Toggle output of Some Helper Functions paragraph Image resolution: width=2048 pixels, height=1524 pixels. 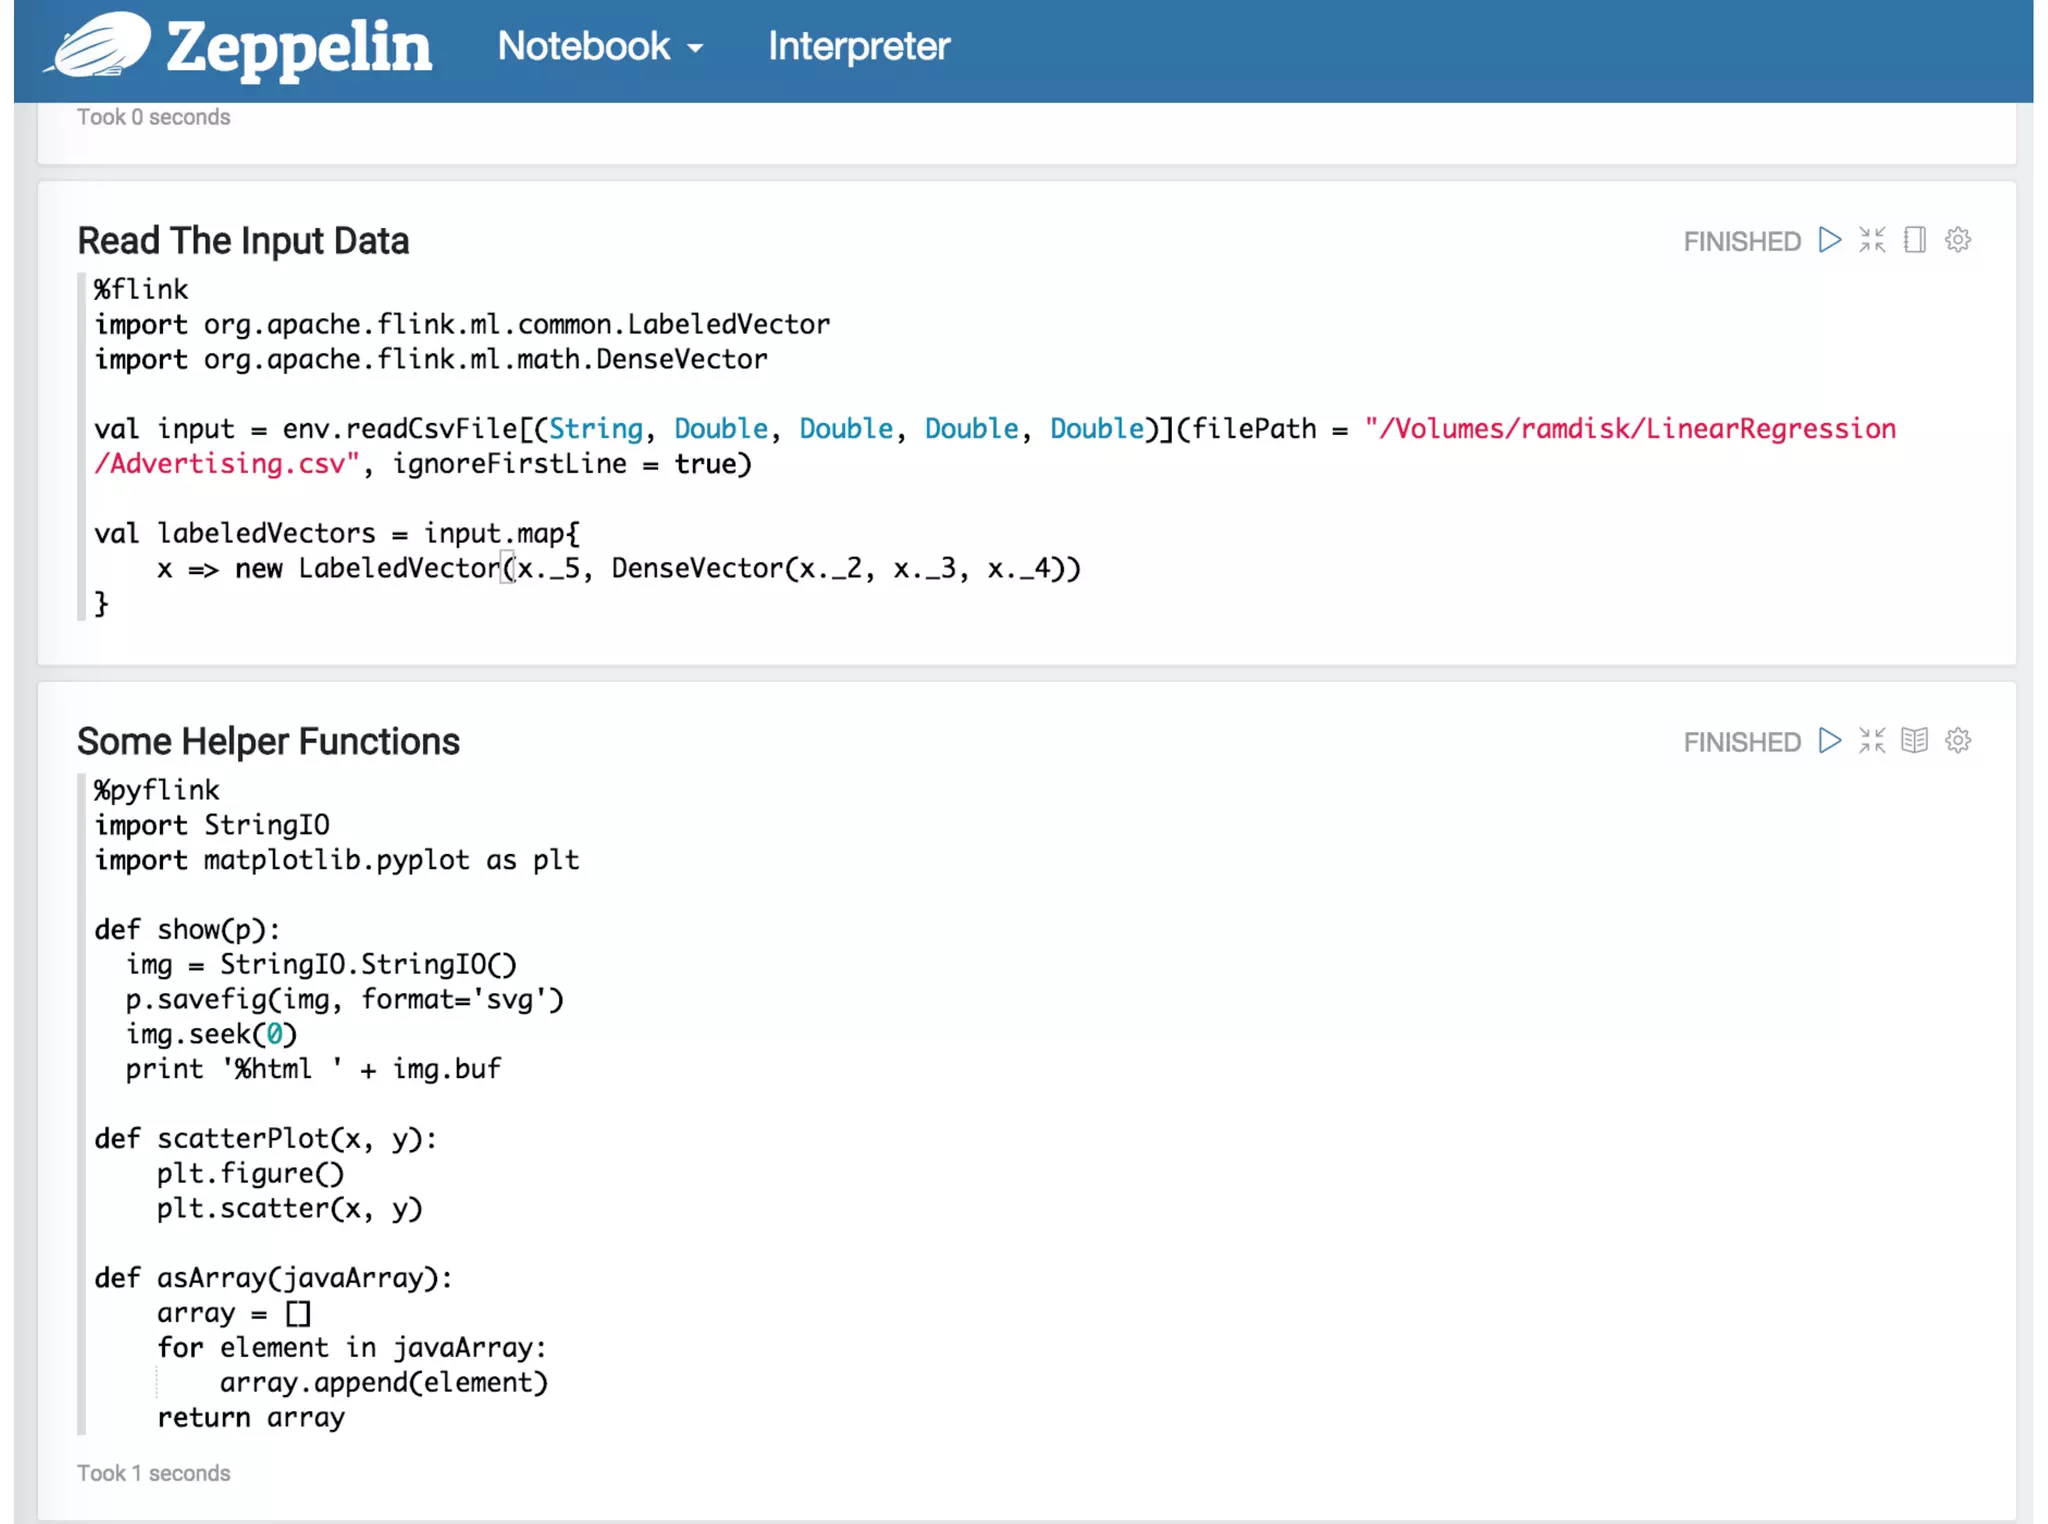point(1914,741)
